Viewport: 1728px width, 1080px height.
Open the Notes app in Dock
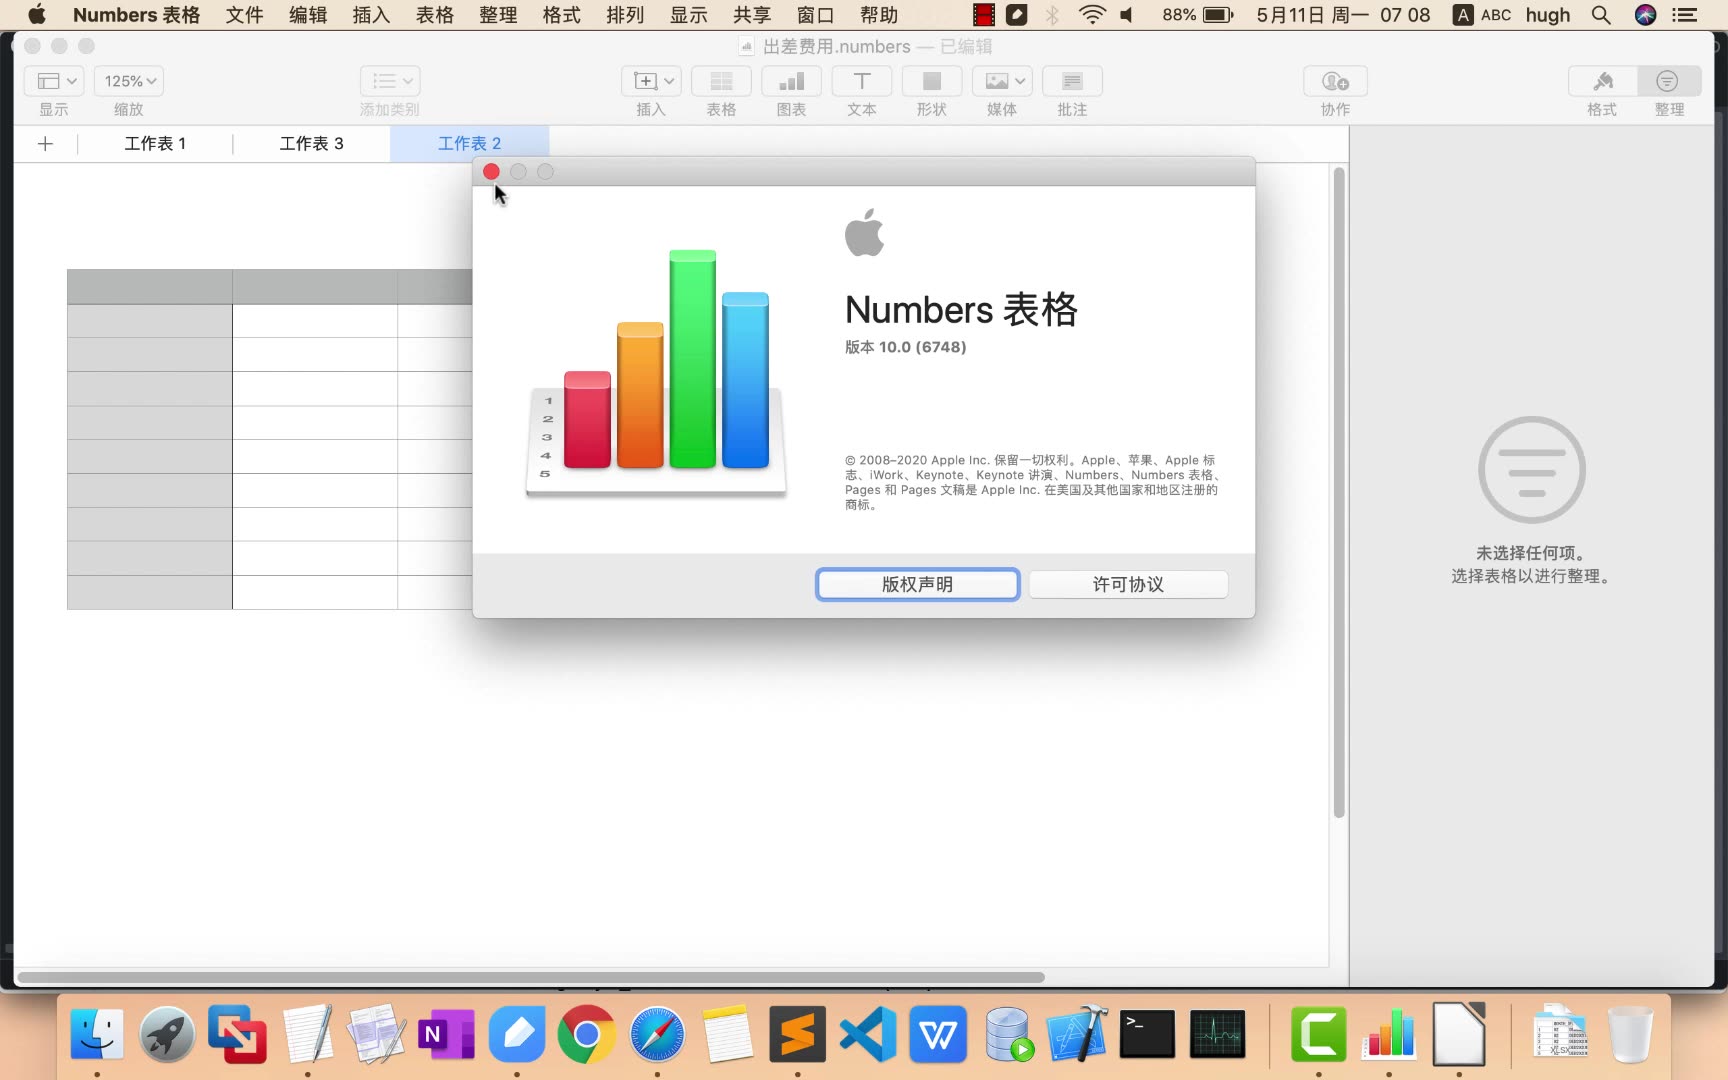(727, 1034)
